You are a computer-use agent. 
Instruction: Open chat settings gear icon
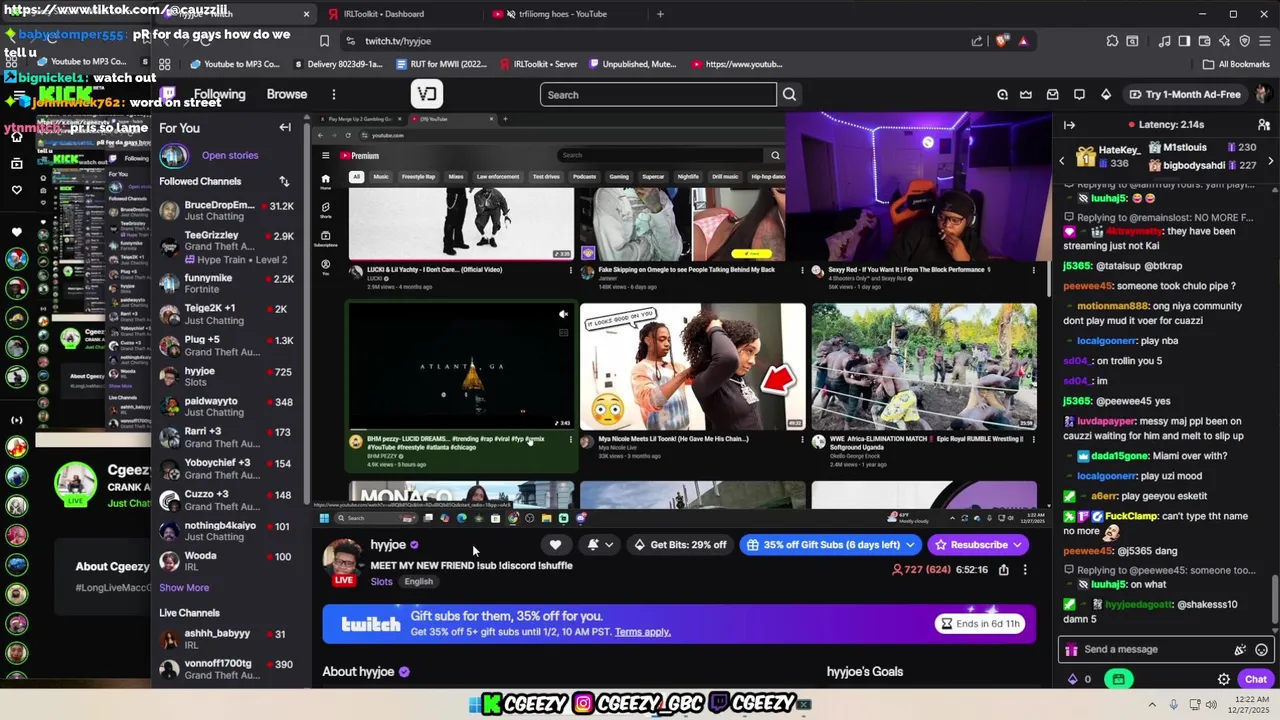pyautogui.click(x=1223, y=679)
